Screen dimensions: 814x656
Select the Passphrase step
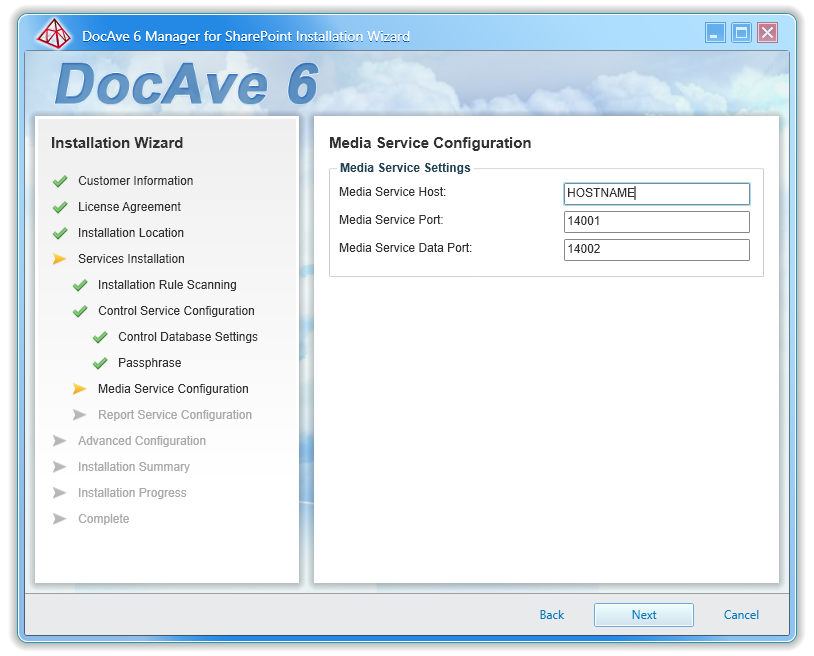(x=150, y=362)
